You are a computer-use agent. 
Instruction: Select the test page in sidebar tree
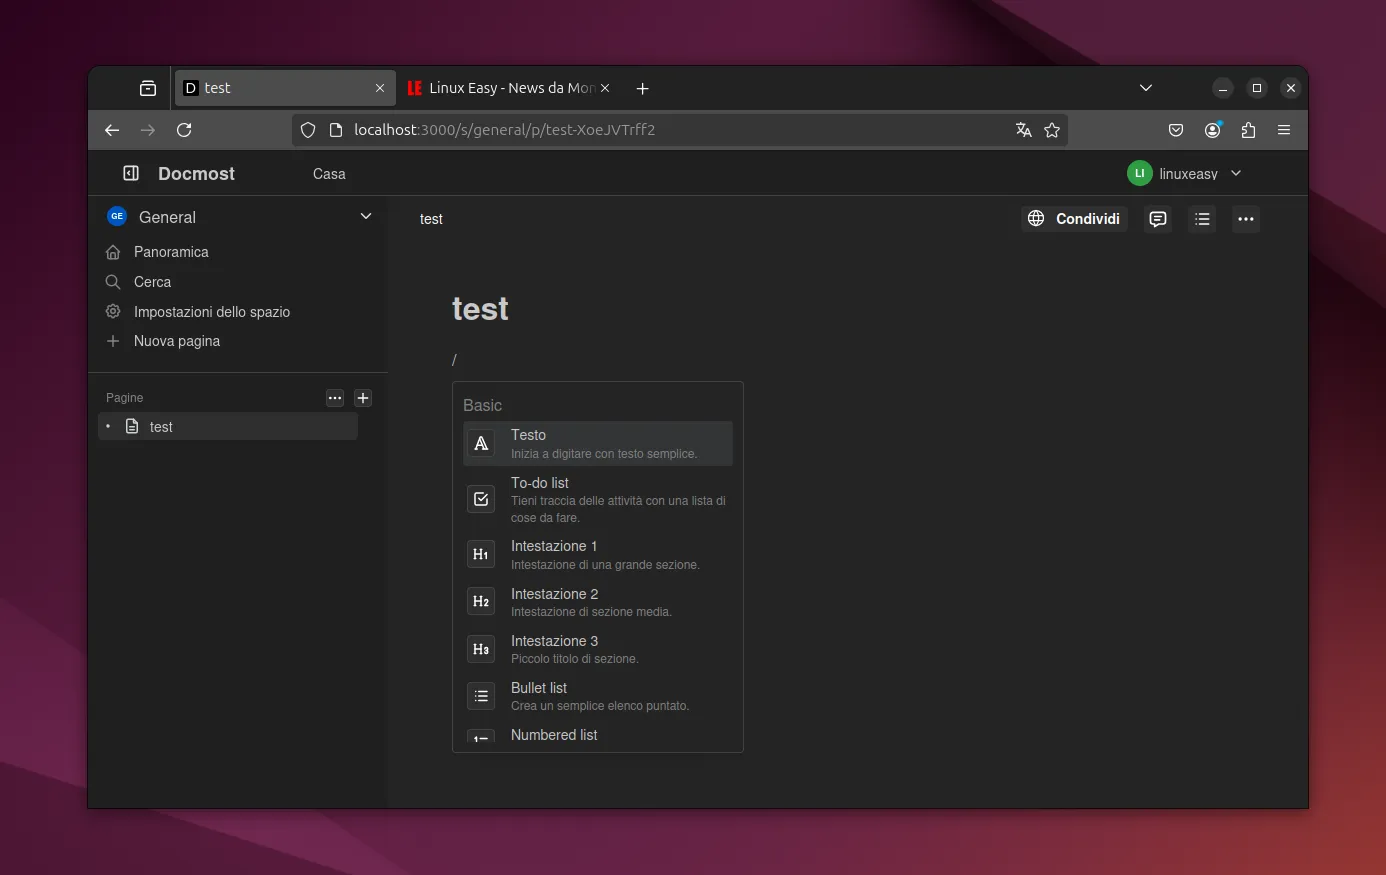(161, 427)
